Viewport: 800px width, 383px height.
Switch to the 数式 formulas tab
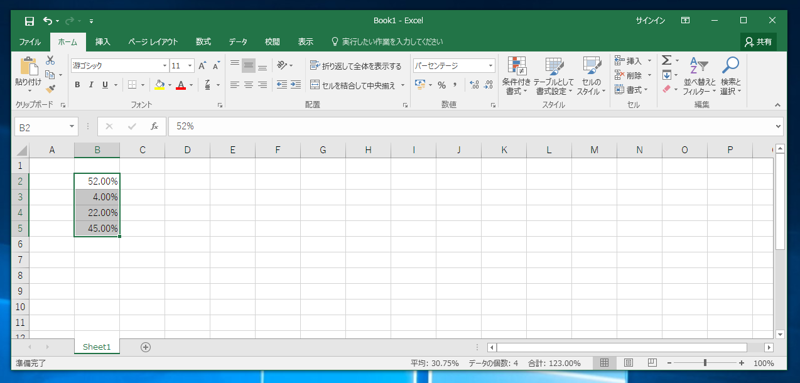tap(204, 42)
